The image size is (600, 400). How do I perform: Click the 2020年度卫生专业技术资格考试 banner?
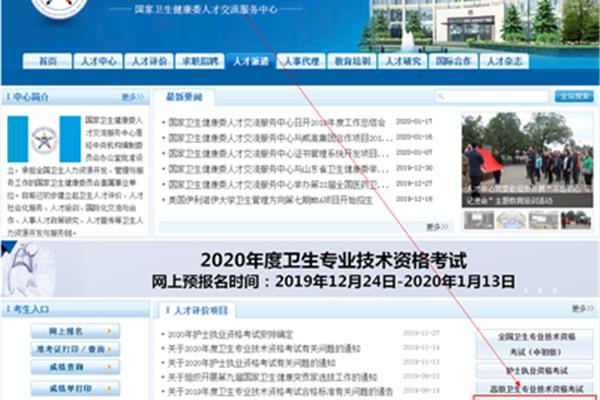[x=300, y=269]
